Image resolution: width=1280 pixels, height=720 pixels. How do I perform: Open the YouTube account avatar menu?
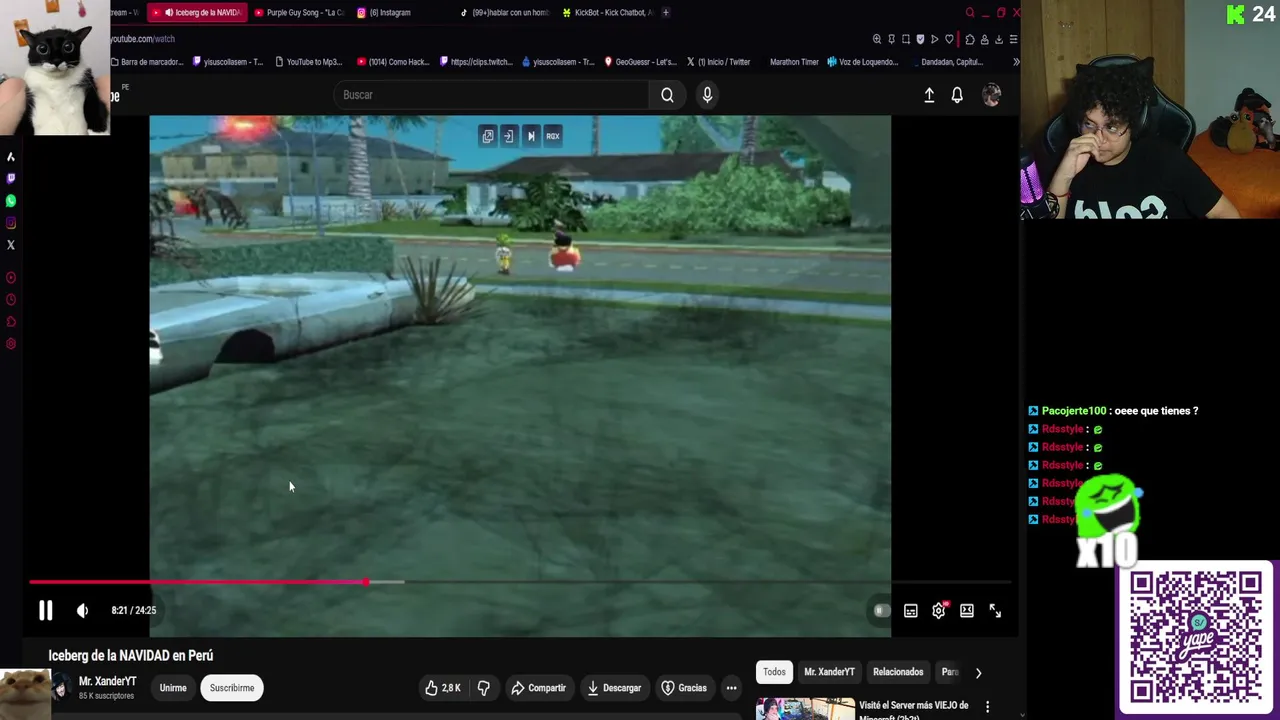coord(991,95)
